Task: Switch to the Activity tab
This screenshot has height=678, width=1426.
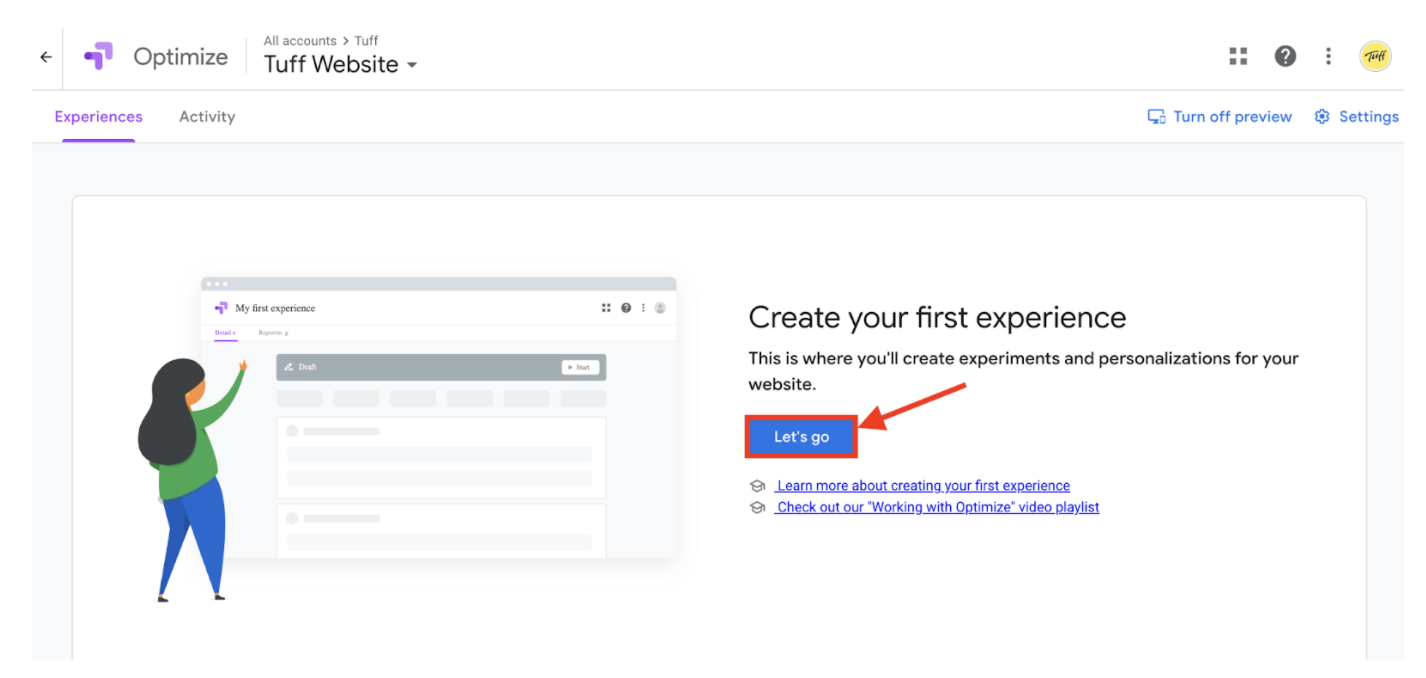Action: point(206,116)
